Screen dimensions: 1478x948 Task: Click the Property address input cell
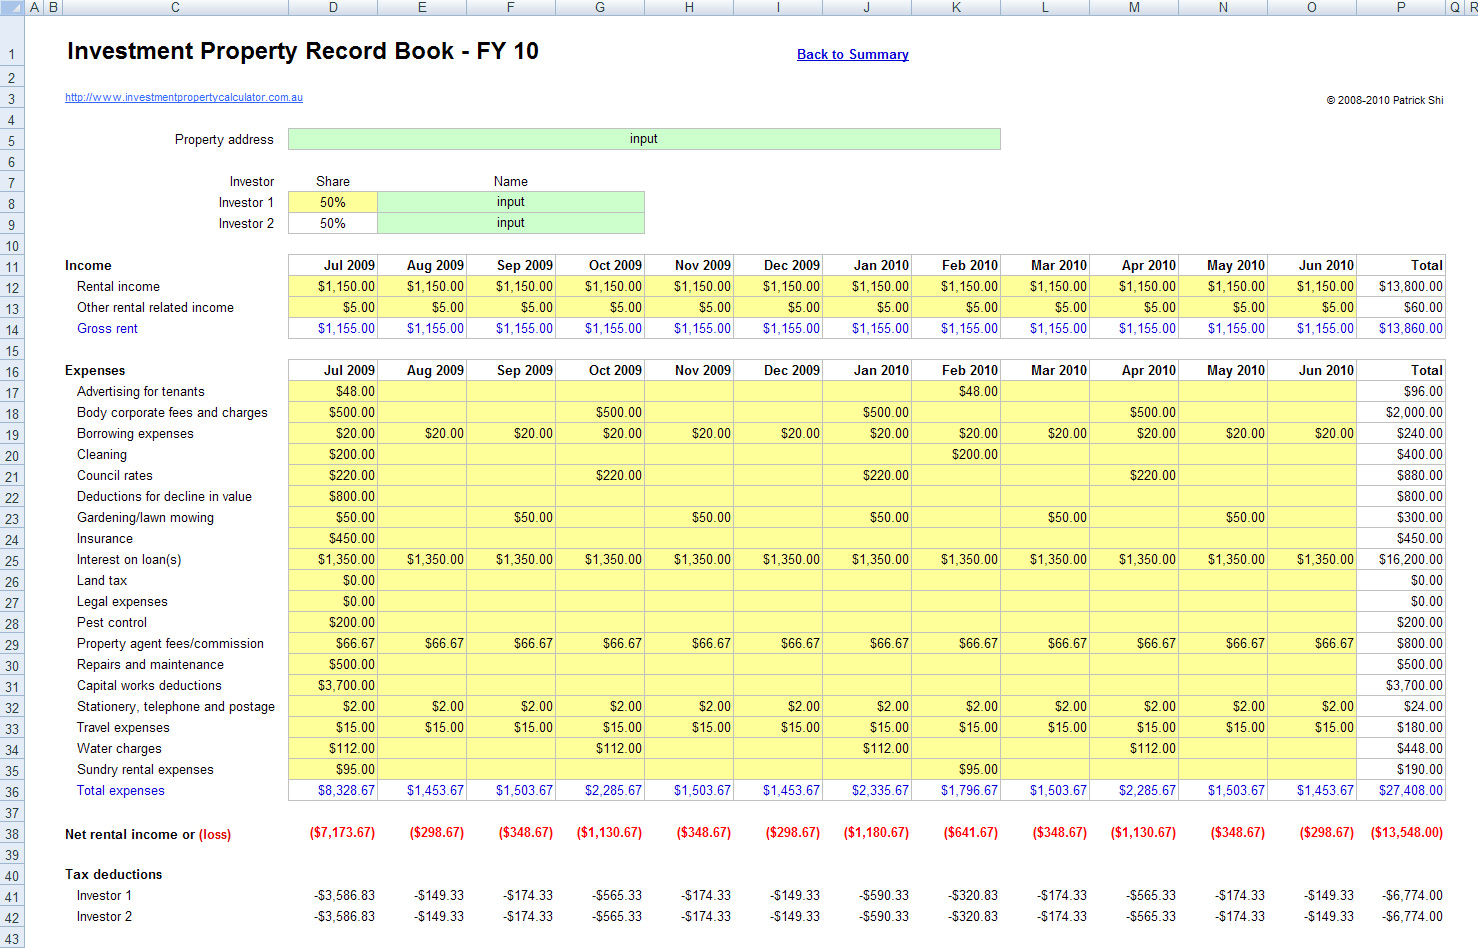(x=644, y=139)
